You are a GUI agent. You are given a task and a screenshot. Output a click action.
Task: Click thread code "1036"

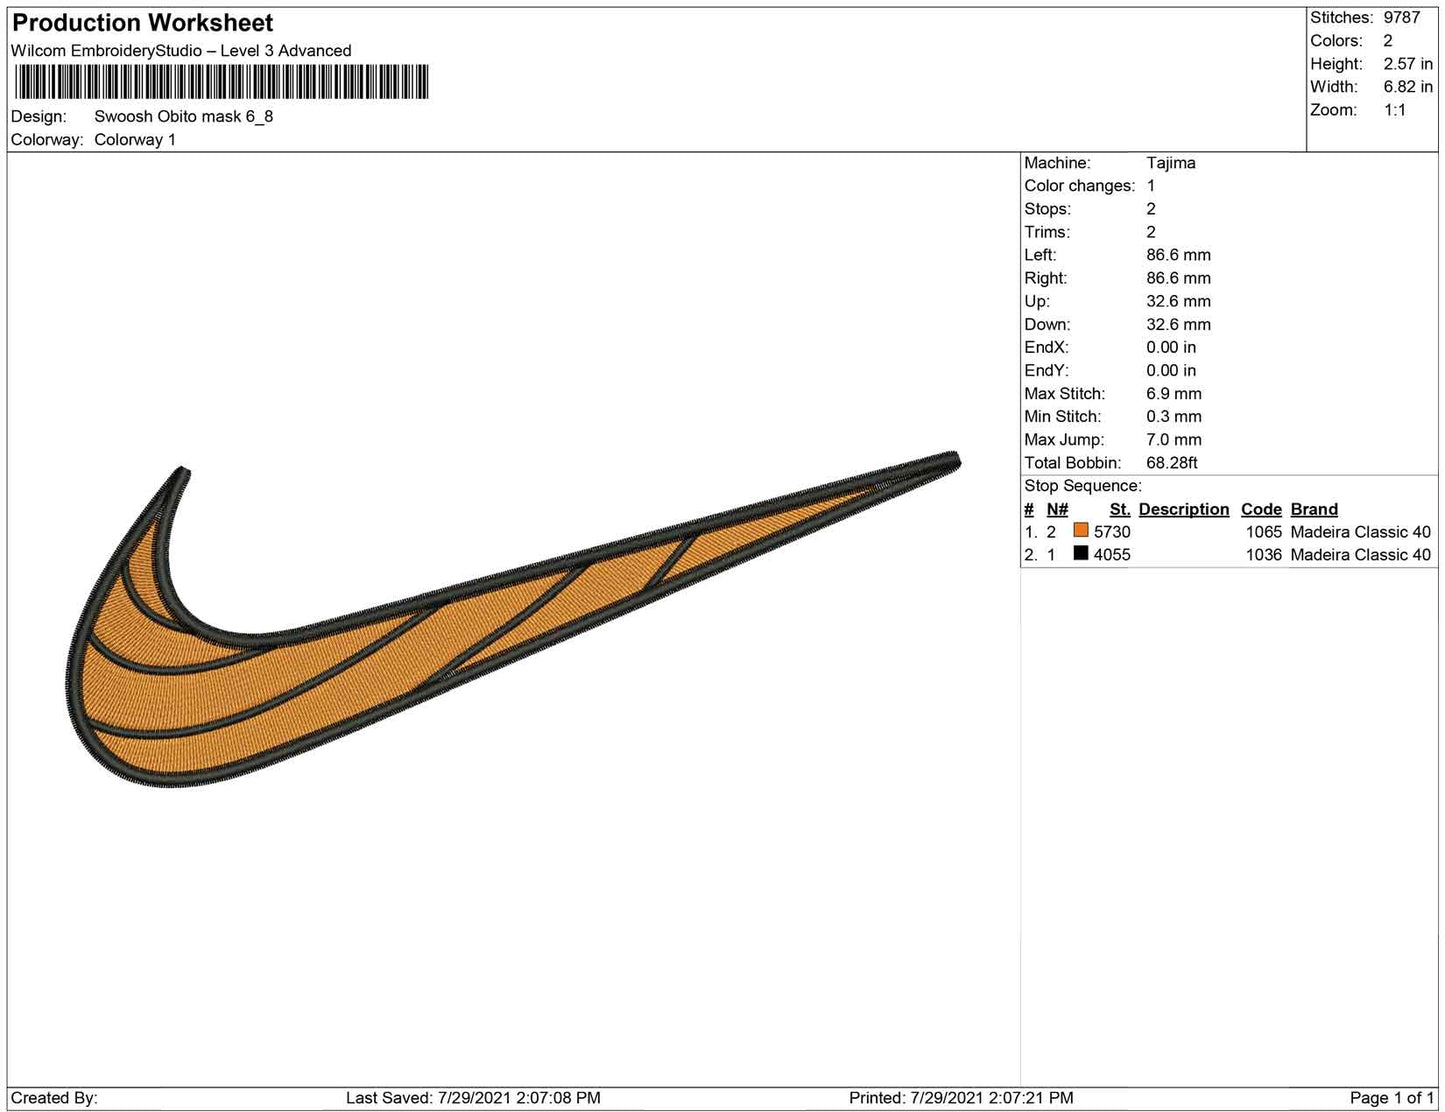coord(1264,555)
